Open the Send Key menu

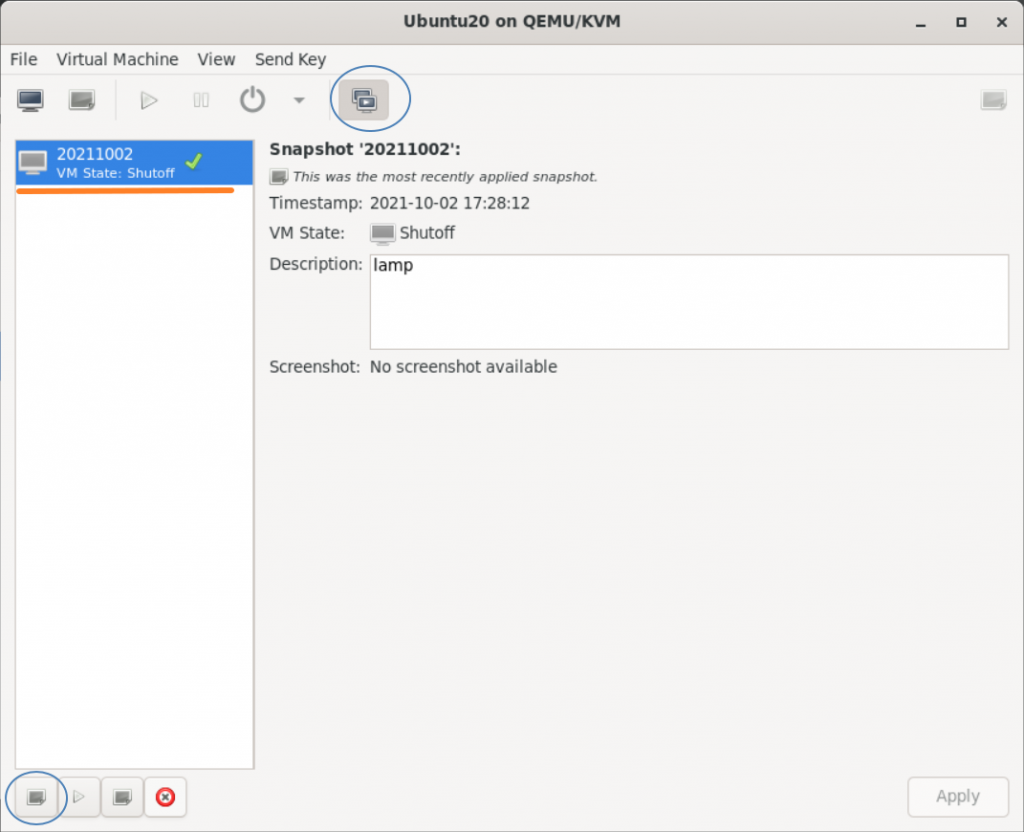tap(290, 59)
